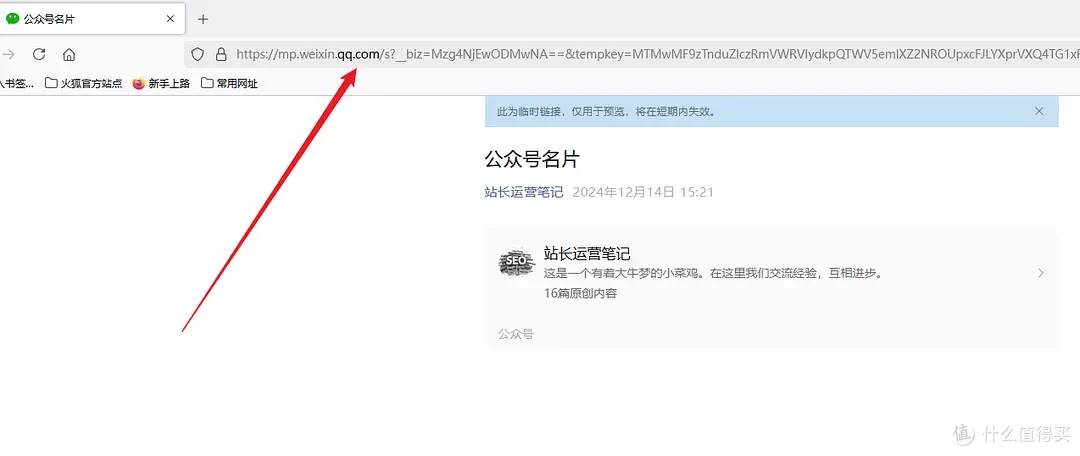1080x456 pixels.
Task: Reload the current page
Action: (x=39, y=54)
